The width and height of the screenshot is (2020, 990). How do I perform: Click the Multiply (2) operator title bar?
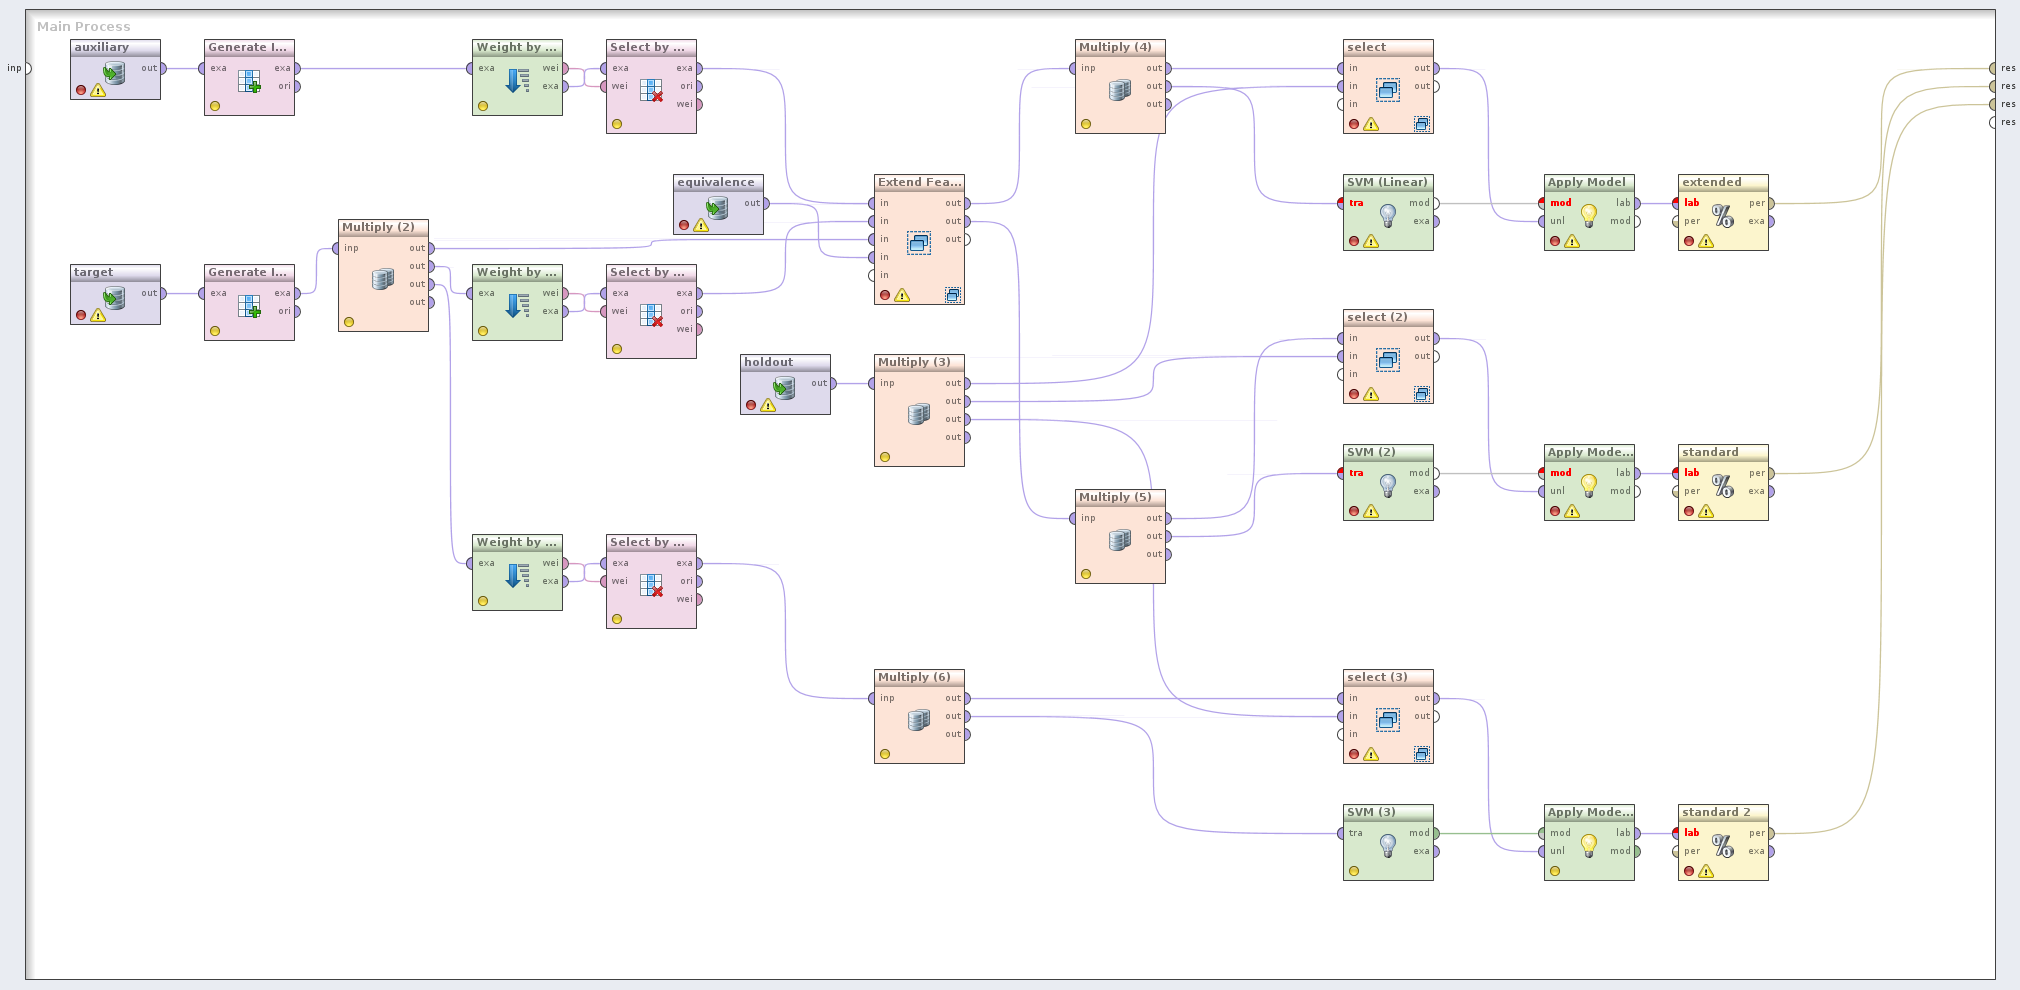coord(379,227)
